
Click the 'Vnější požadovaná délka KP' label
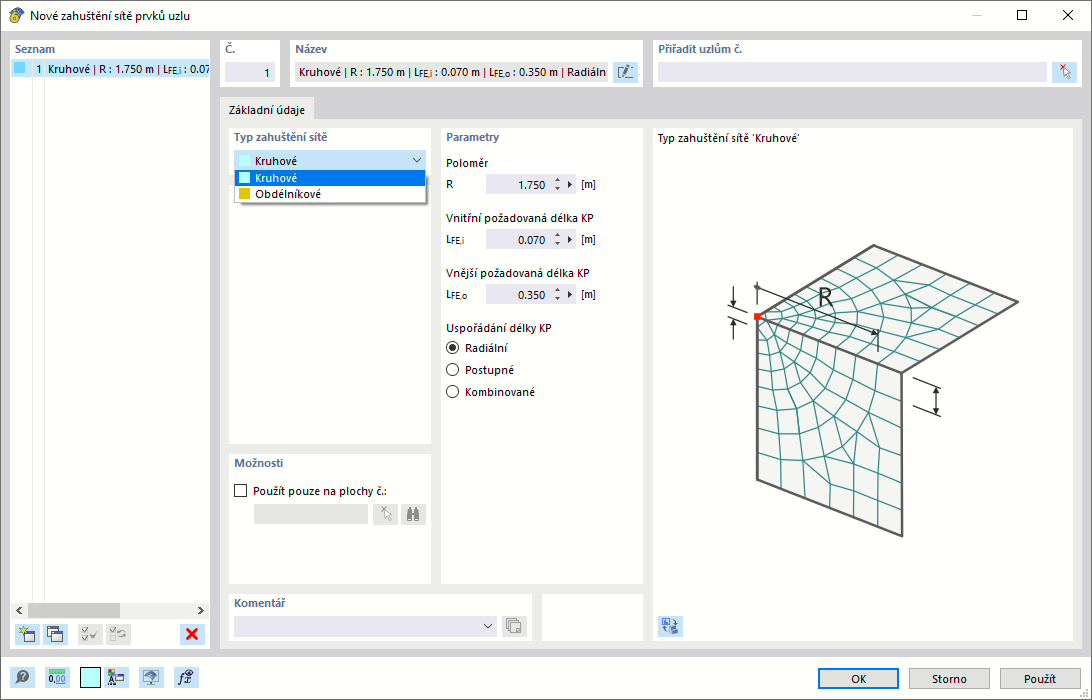click(x=517, y=273)
